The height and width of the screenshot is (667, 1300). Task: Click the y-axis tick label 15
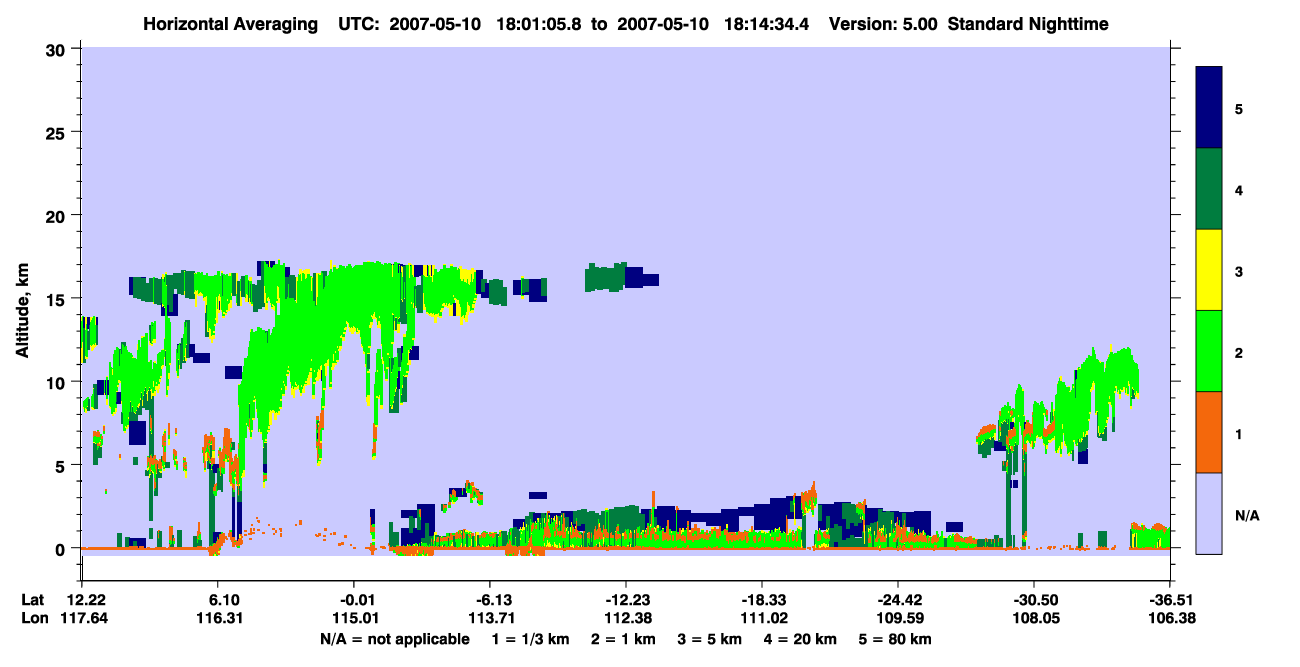tap(58, 299)
